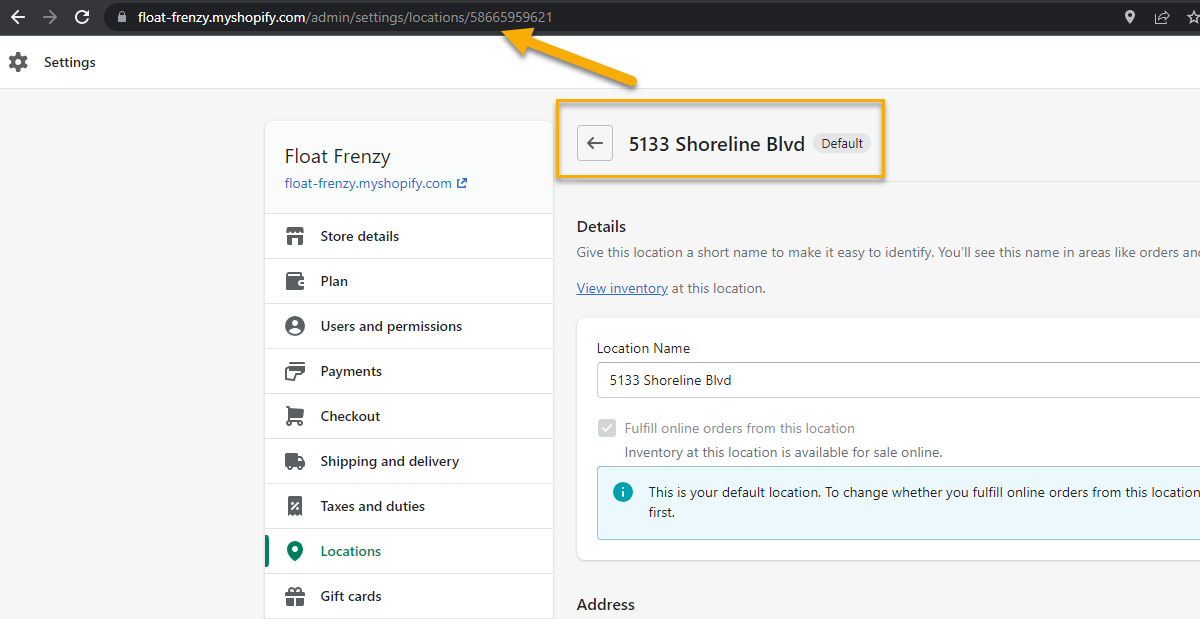Screen dimensions: 1200x619
Task: Select Locations in the settings sidebar
Action: pyautogui.click(x=350, y=551)
